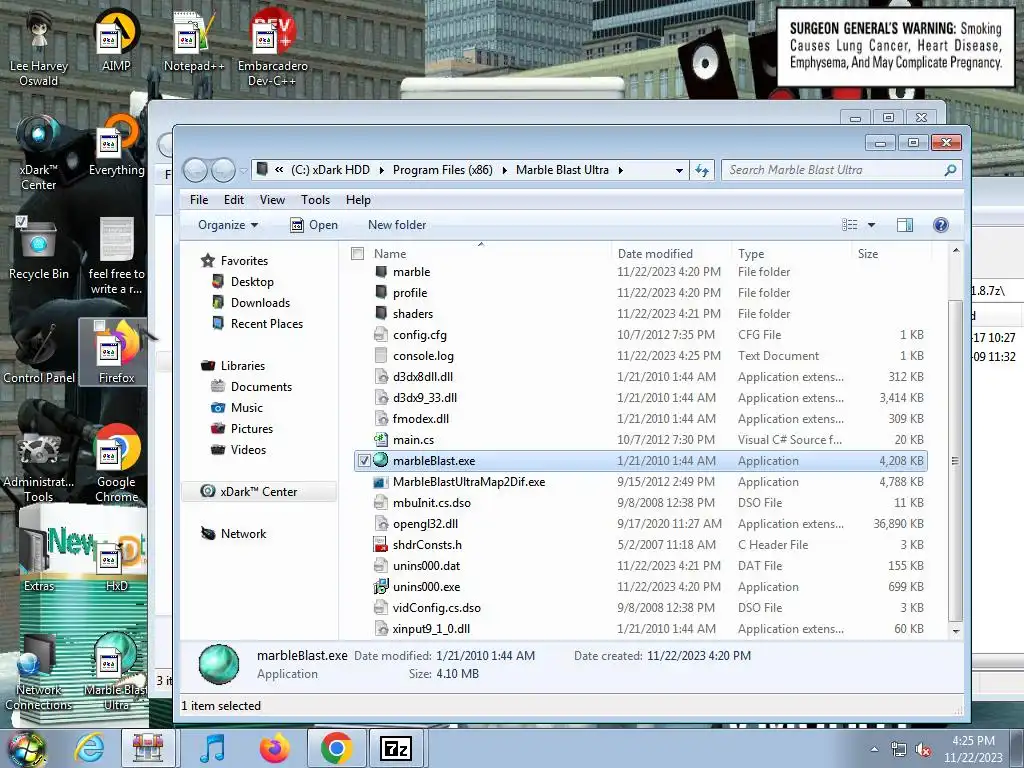
Task: Open the recent pages dropdown arrow
Action: 243,171
